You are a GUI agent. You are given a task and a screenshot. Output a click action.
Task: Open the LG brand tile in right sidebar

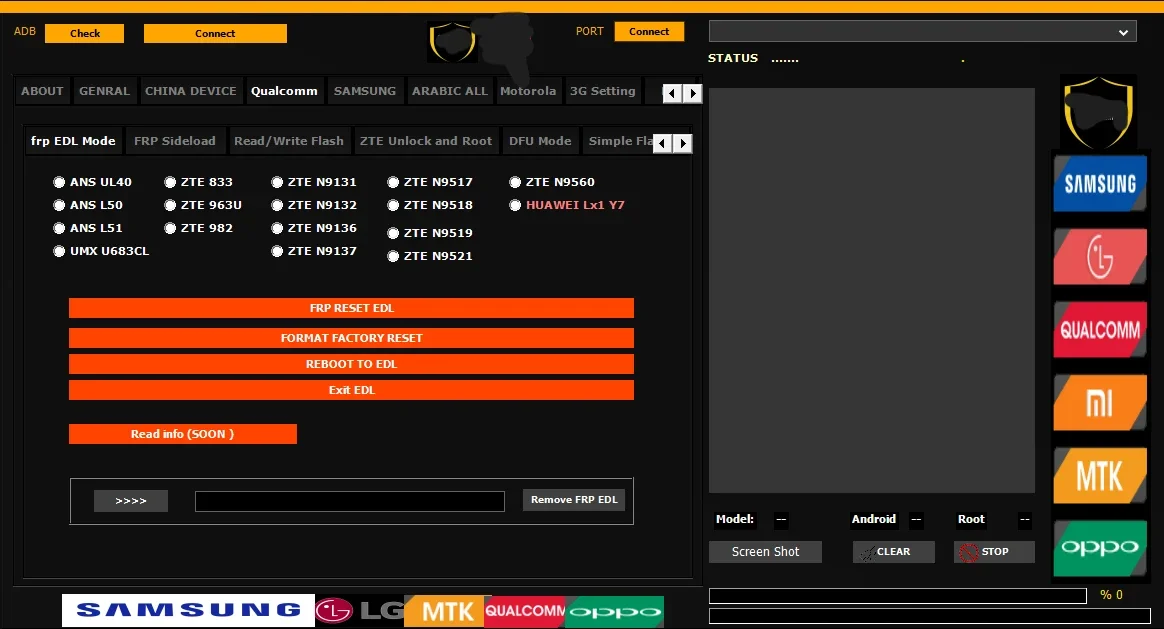click(1099, 257)
